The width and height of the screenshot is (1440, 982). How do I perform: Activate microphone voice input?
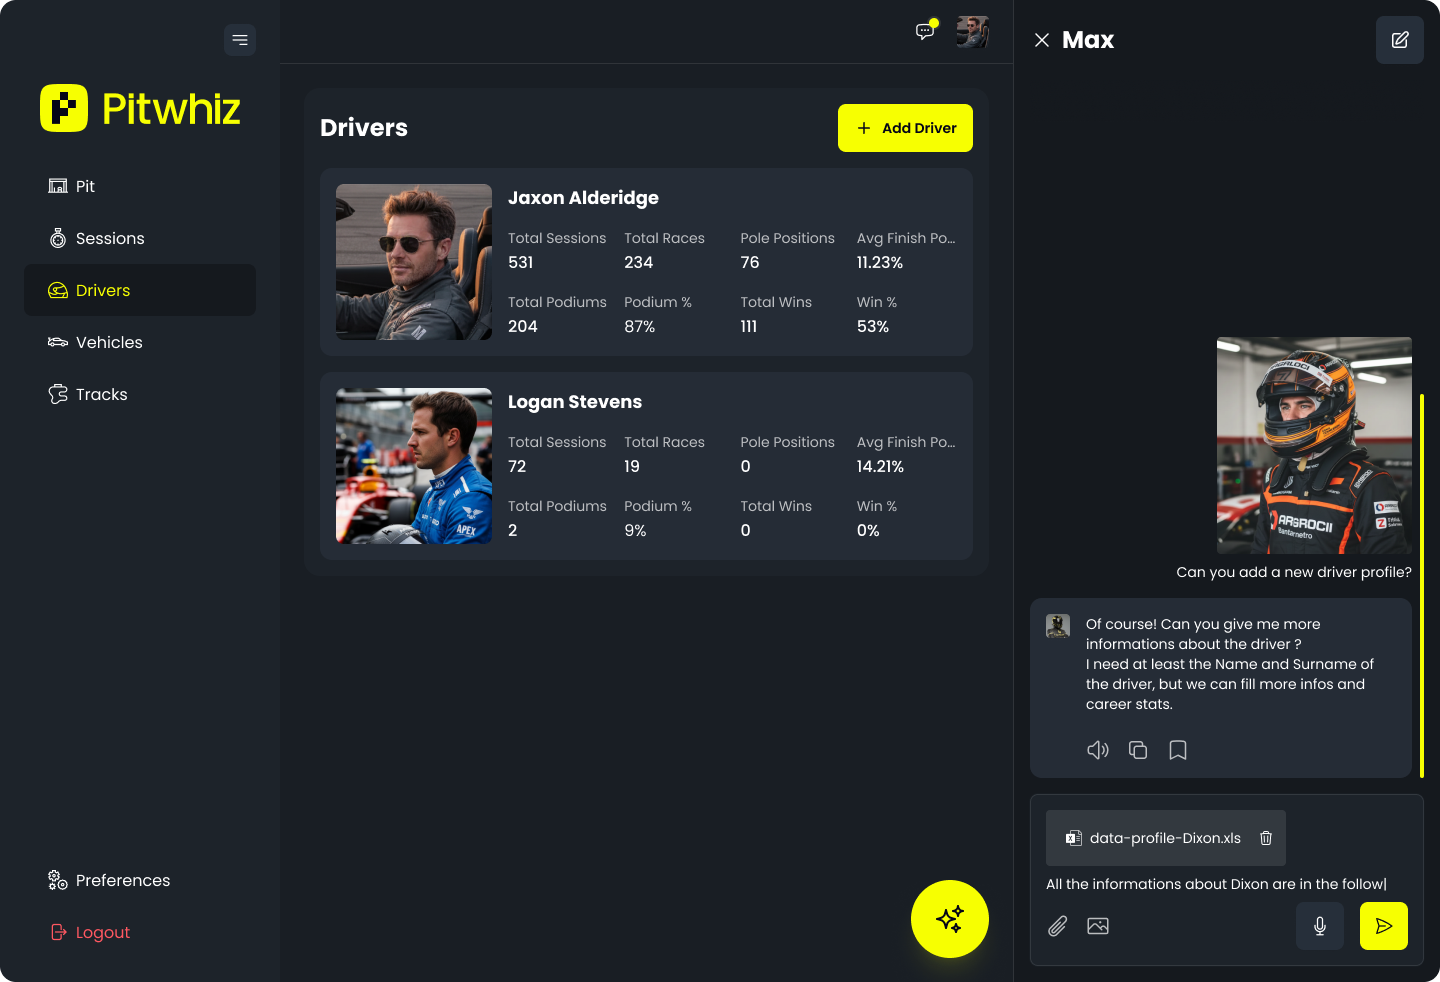tap(1319, 926)
